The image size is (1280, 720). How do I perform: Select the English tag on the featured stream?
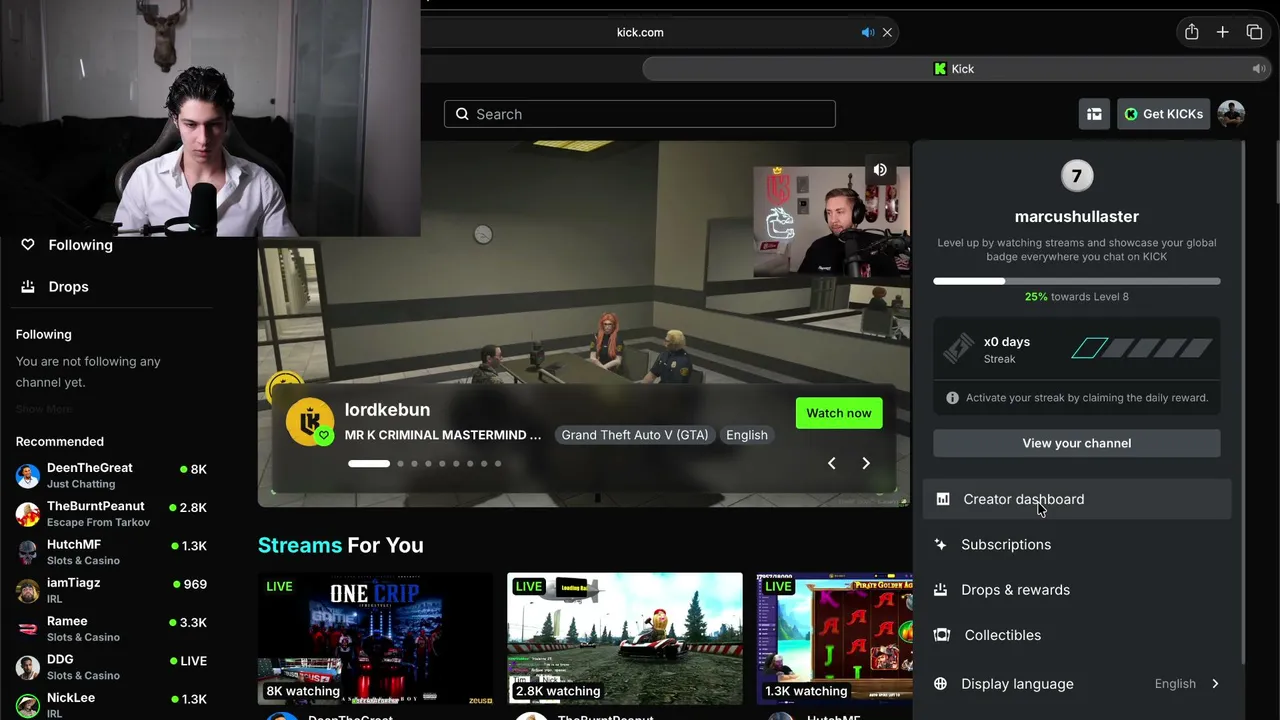pyautogui.click(x=747, y=435)
